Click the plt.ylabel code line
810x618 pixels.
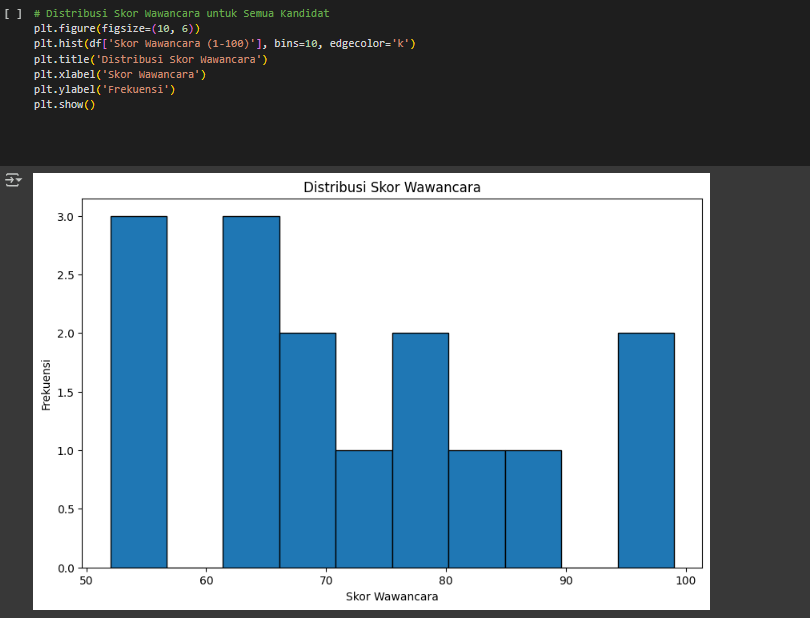[x=104, y=89]
